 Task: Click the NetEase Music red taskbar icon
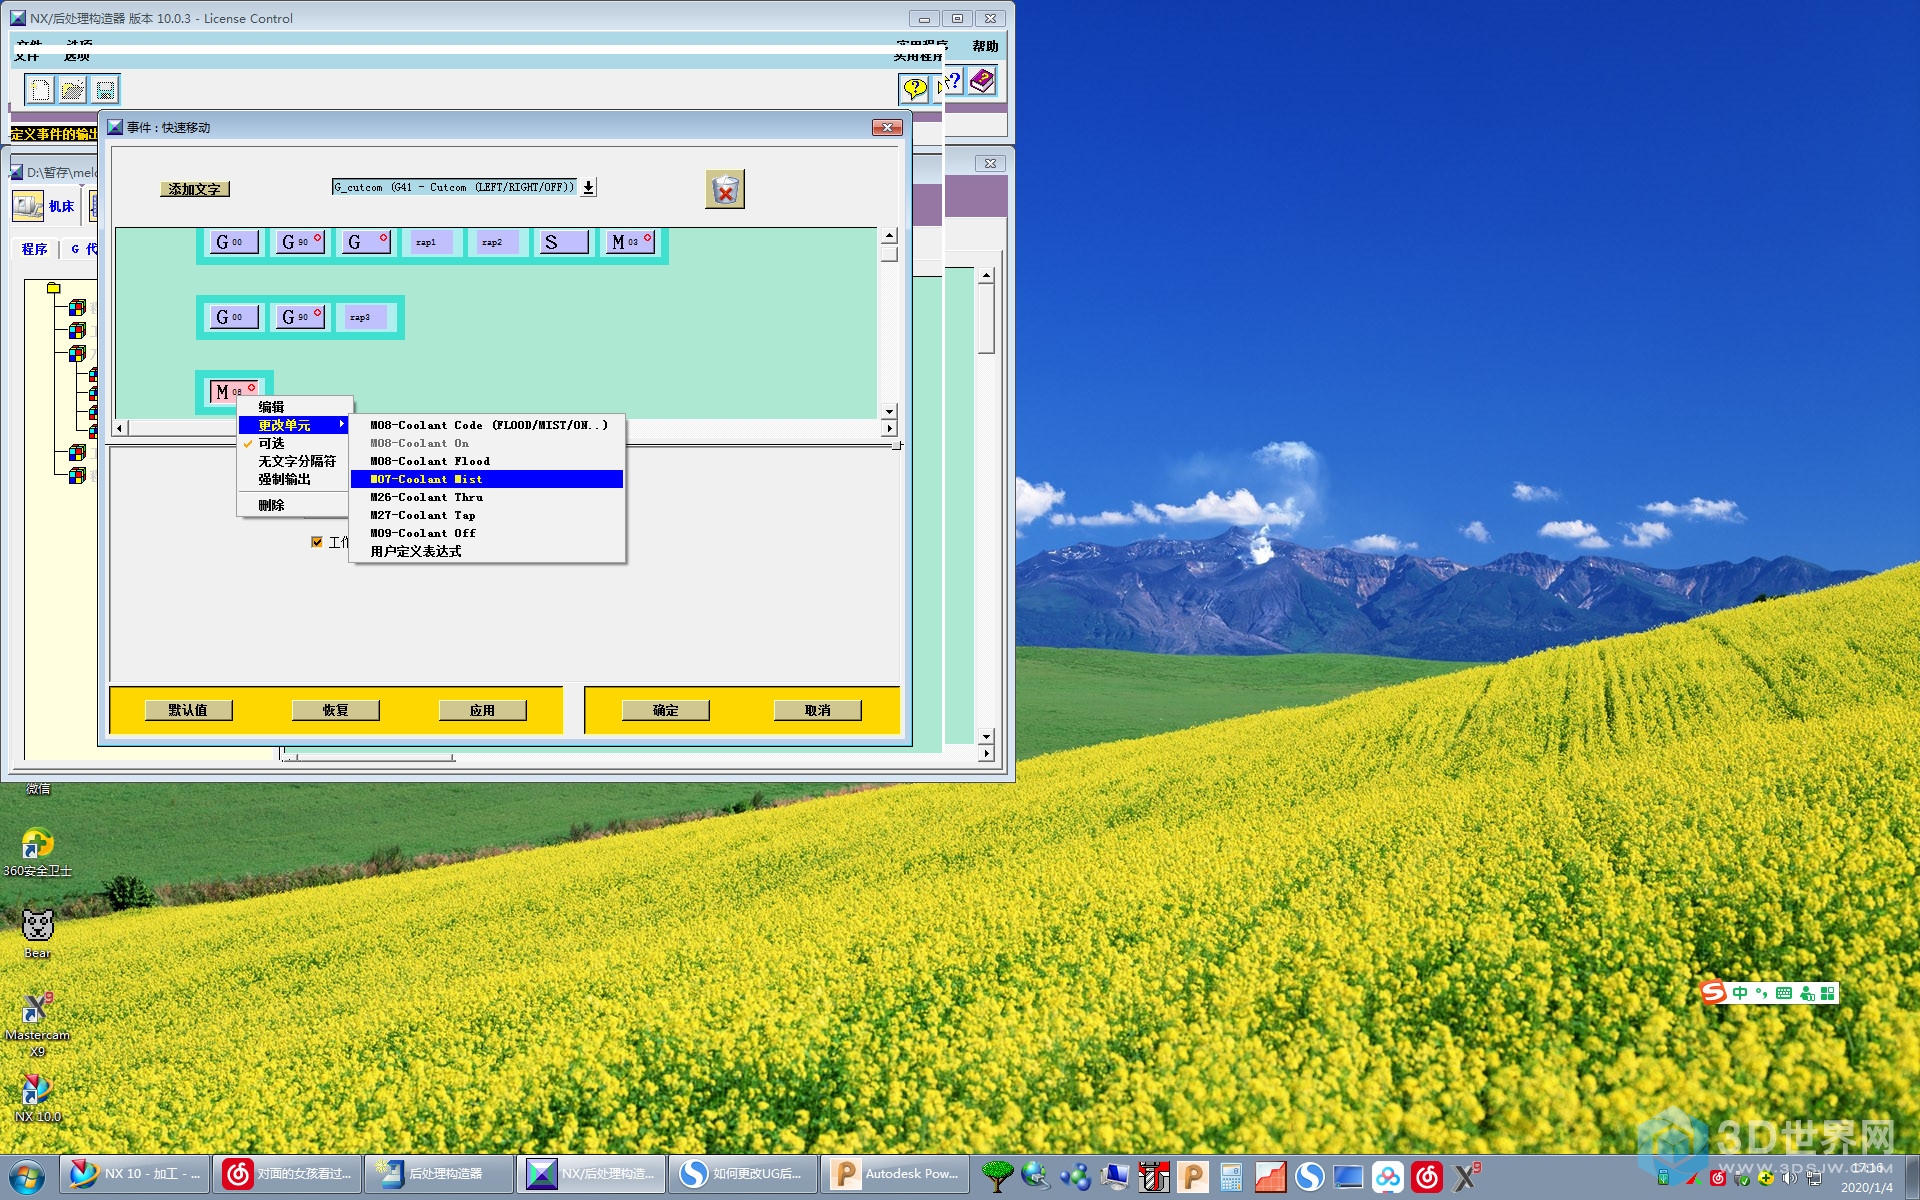point(1426,1177)
